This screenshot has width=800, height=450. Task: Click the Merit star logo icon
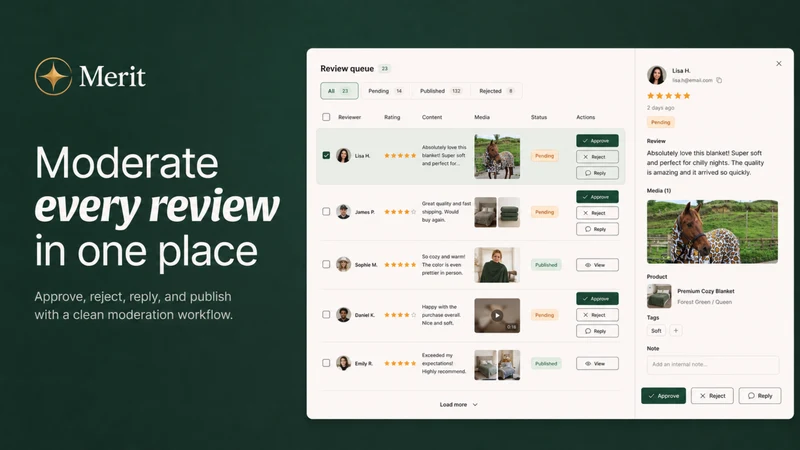coord(53,76)
